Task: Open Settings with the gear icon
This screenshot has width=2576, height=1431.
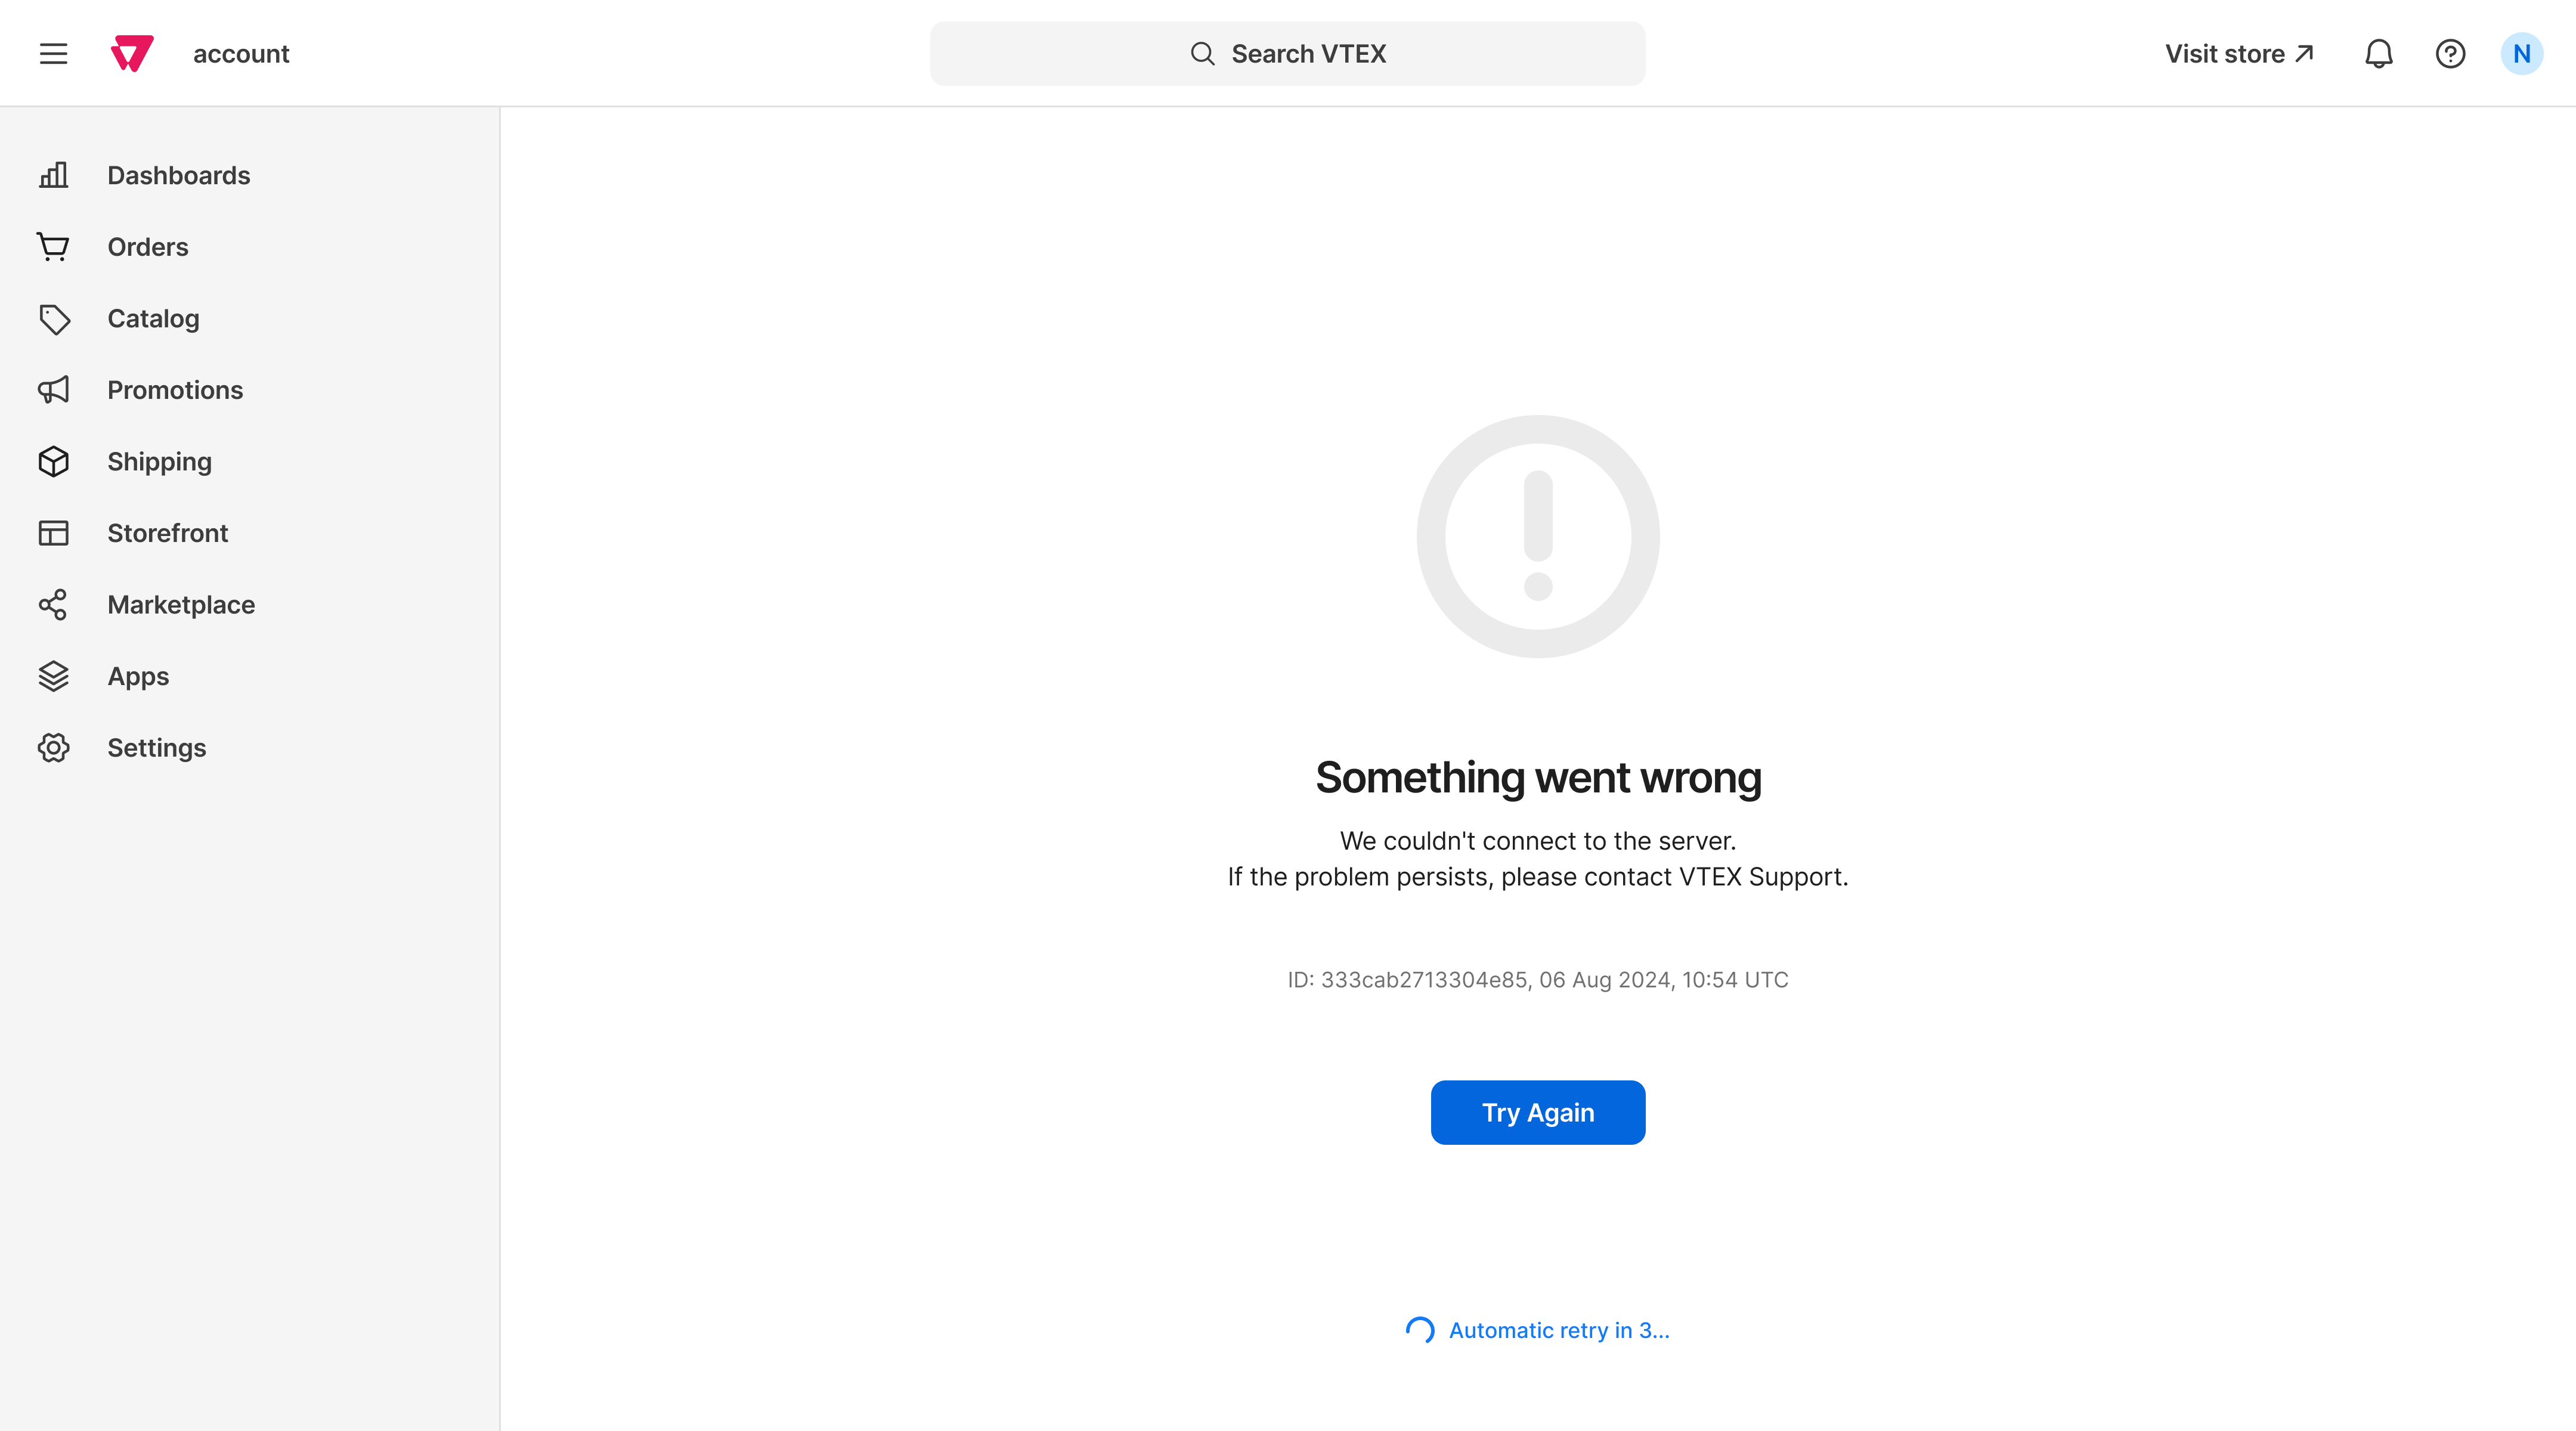Action: [53, 747]
